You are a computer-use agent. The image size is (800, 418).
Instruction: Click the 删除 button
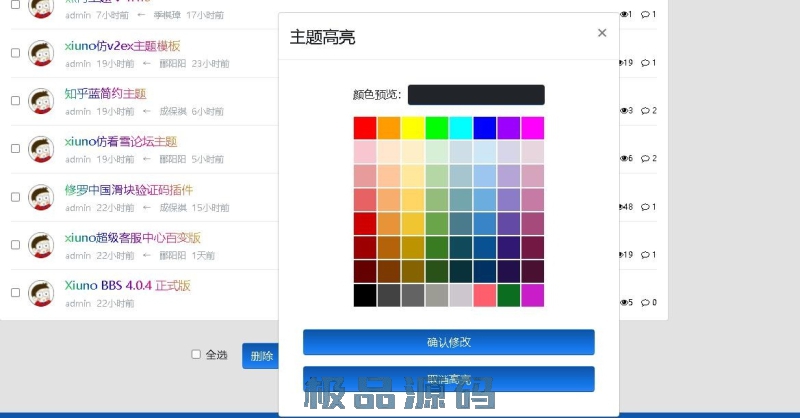pos(261,355)
